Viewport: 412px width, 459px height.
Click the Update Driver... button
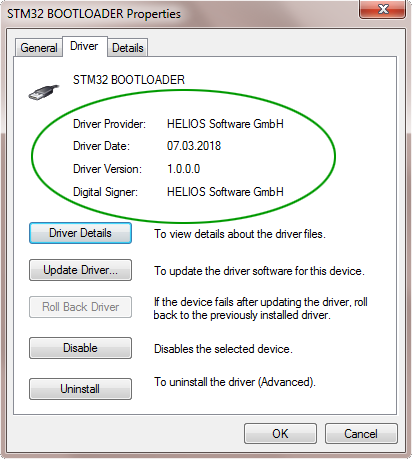pos(80,270)
